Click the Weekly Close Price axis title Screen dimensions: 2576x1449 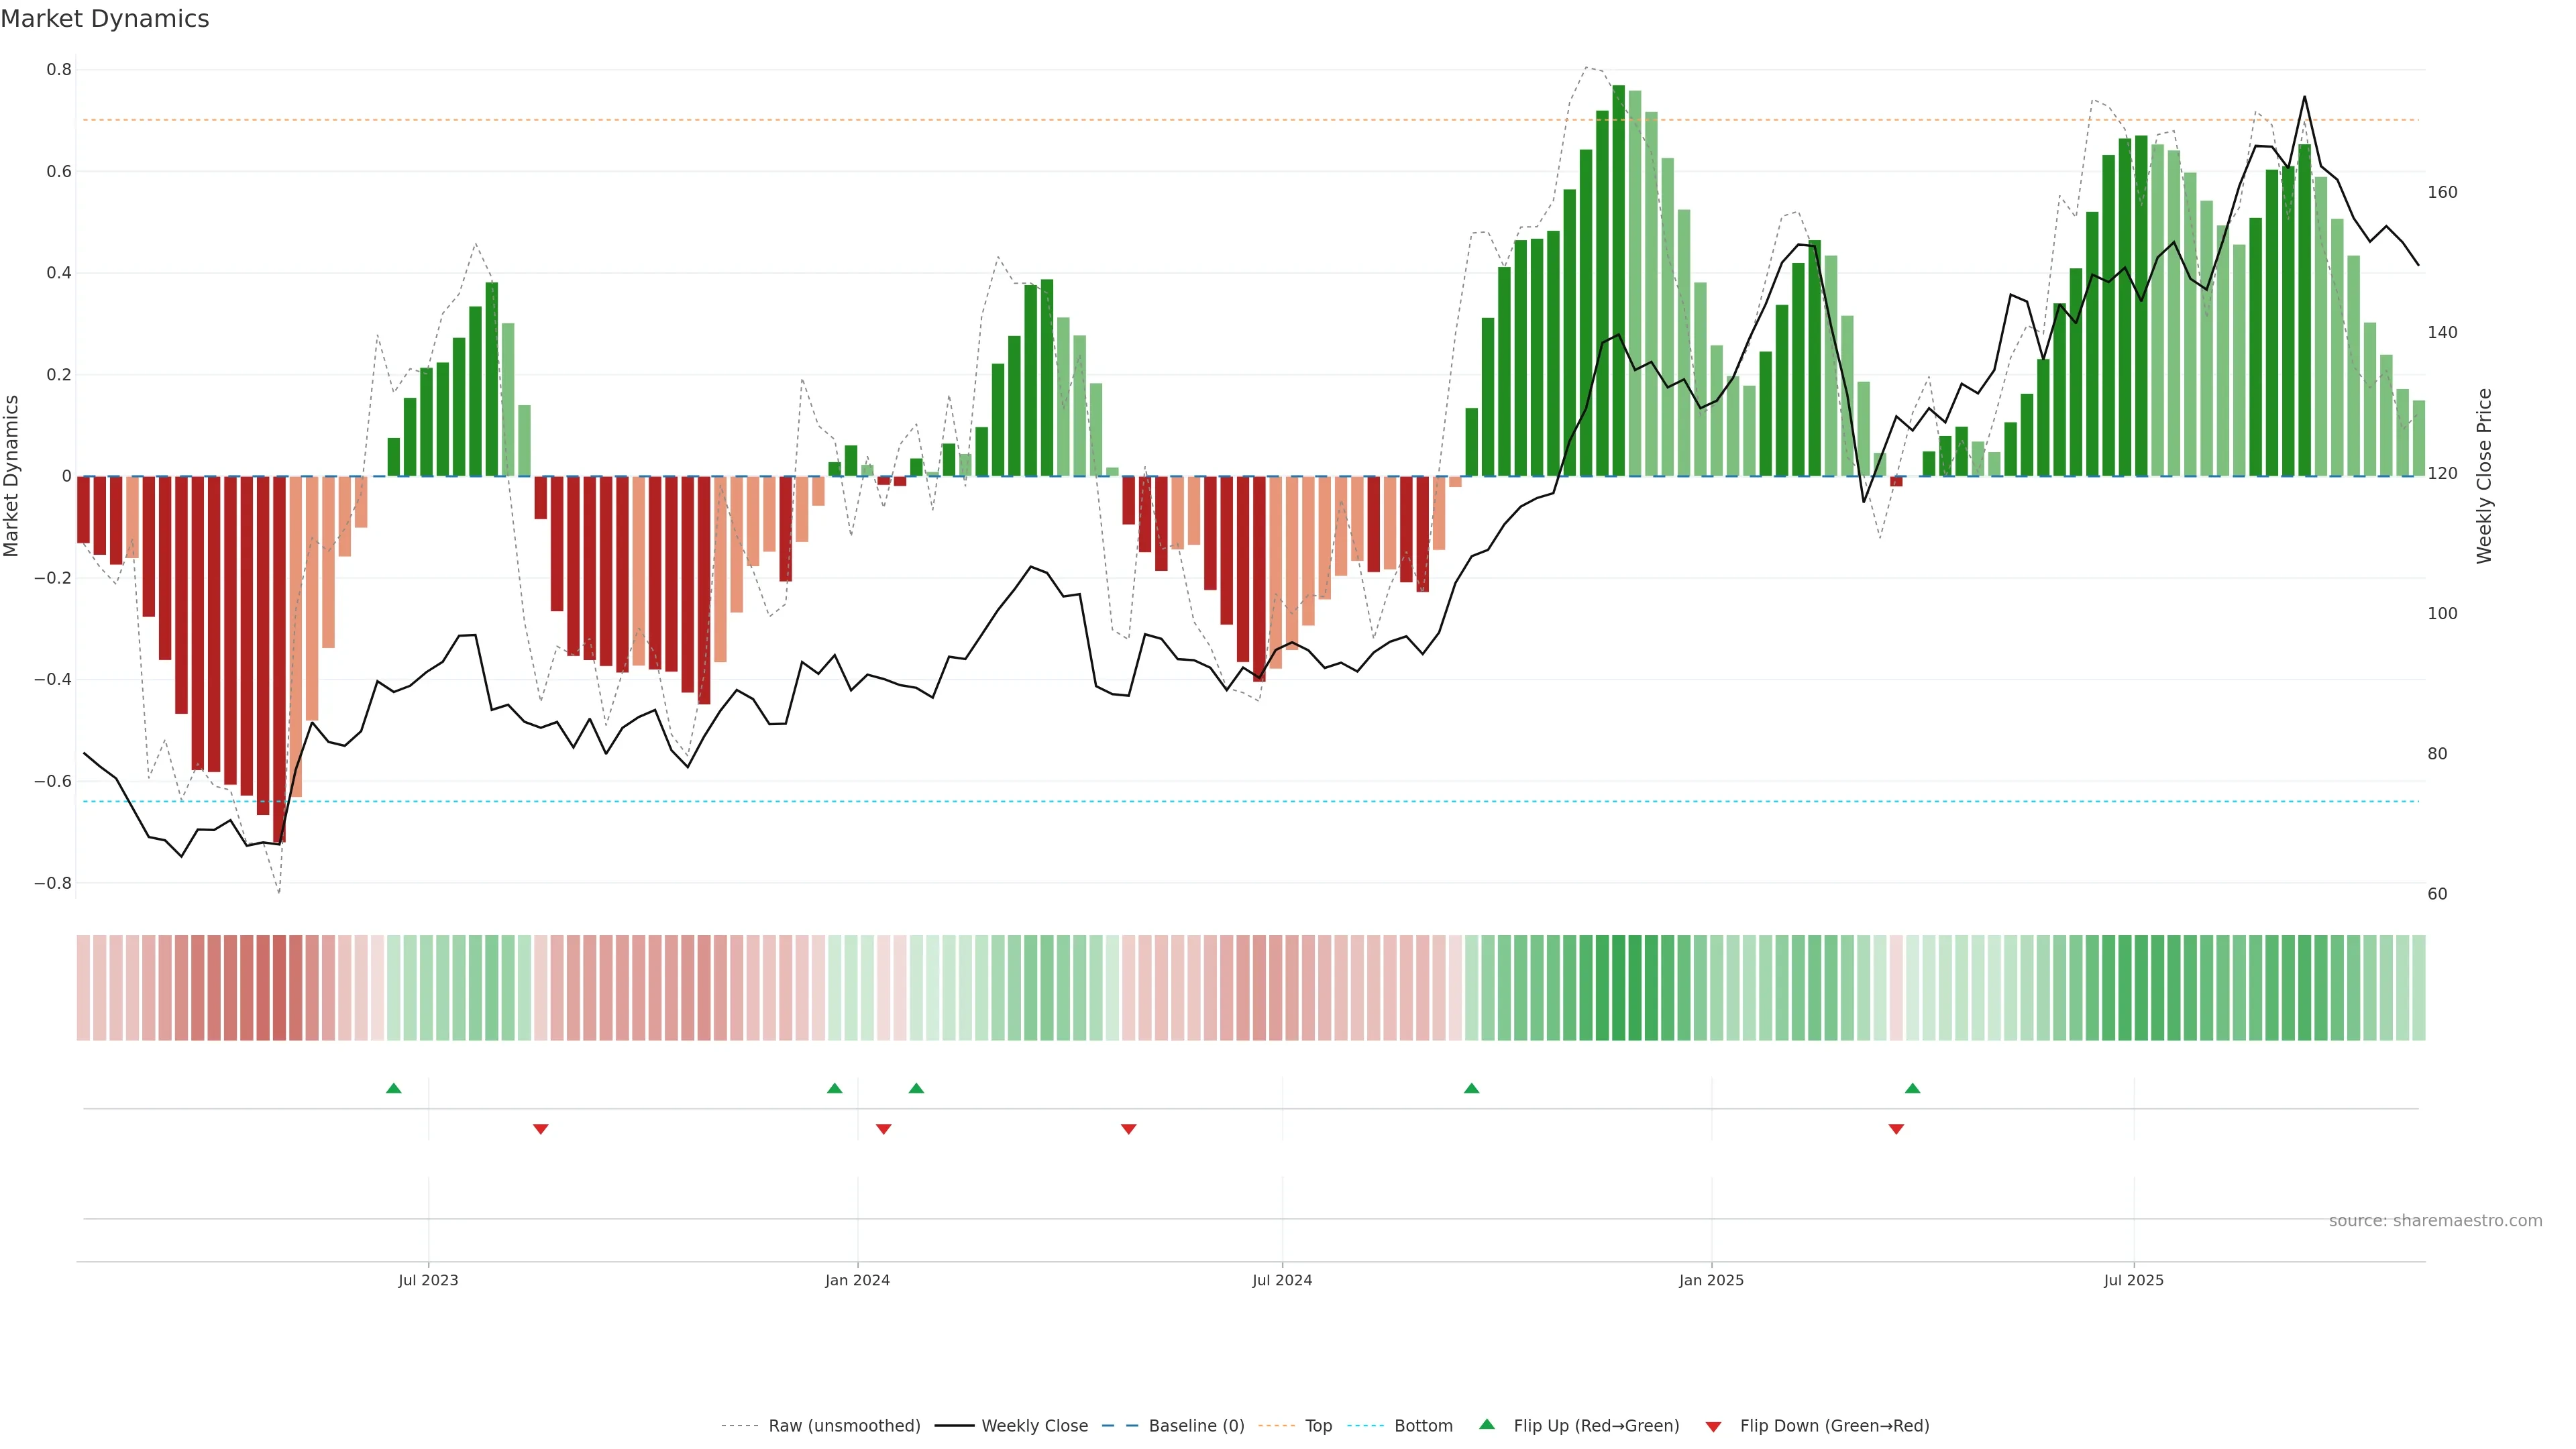[x=2484, y=476]
